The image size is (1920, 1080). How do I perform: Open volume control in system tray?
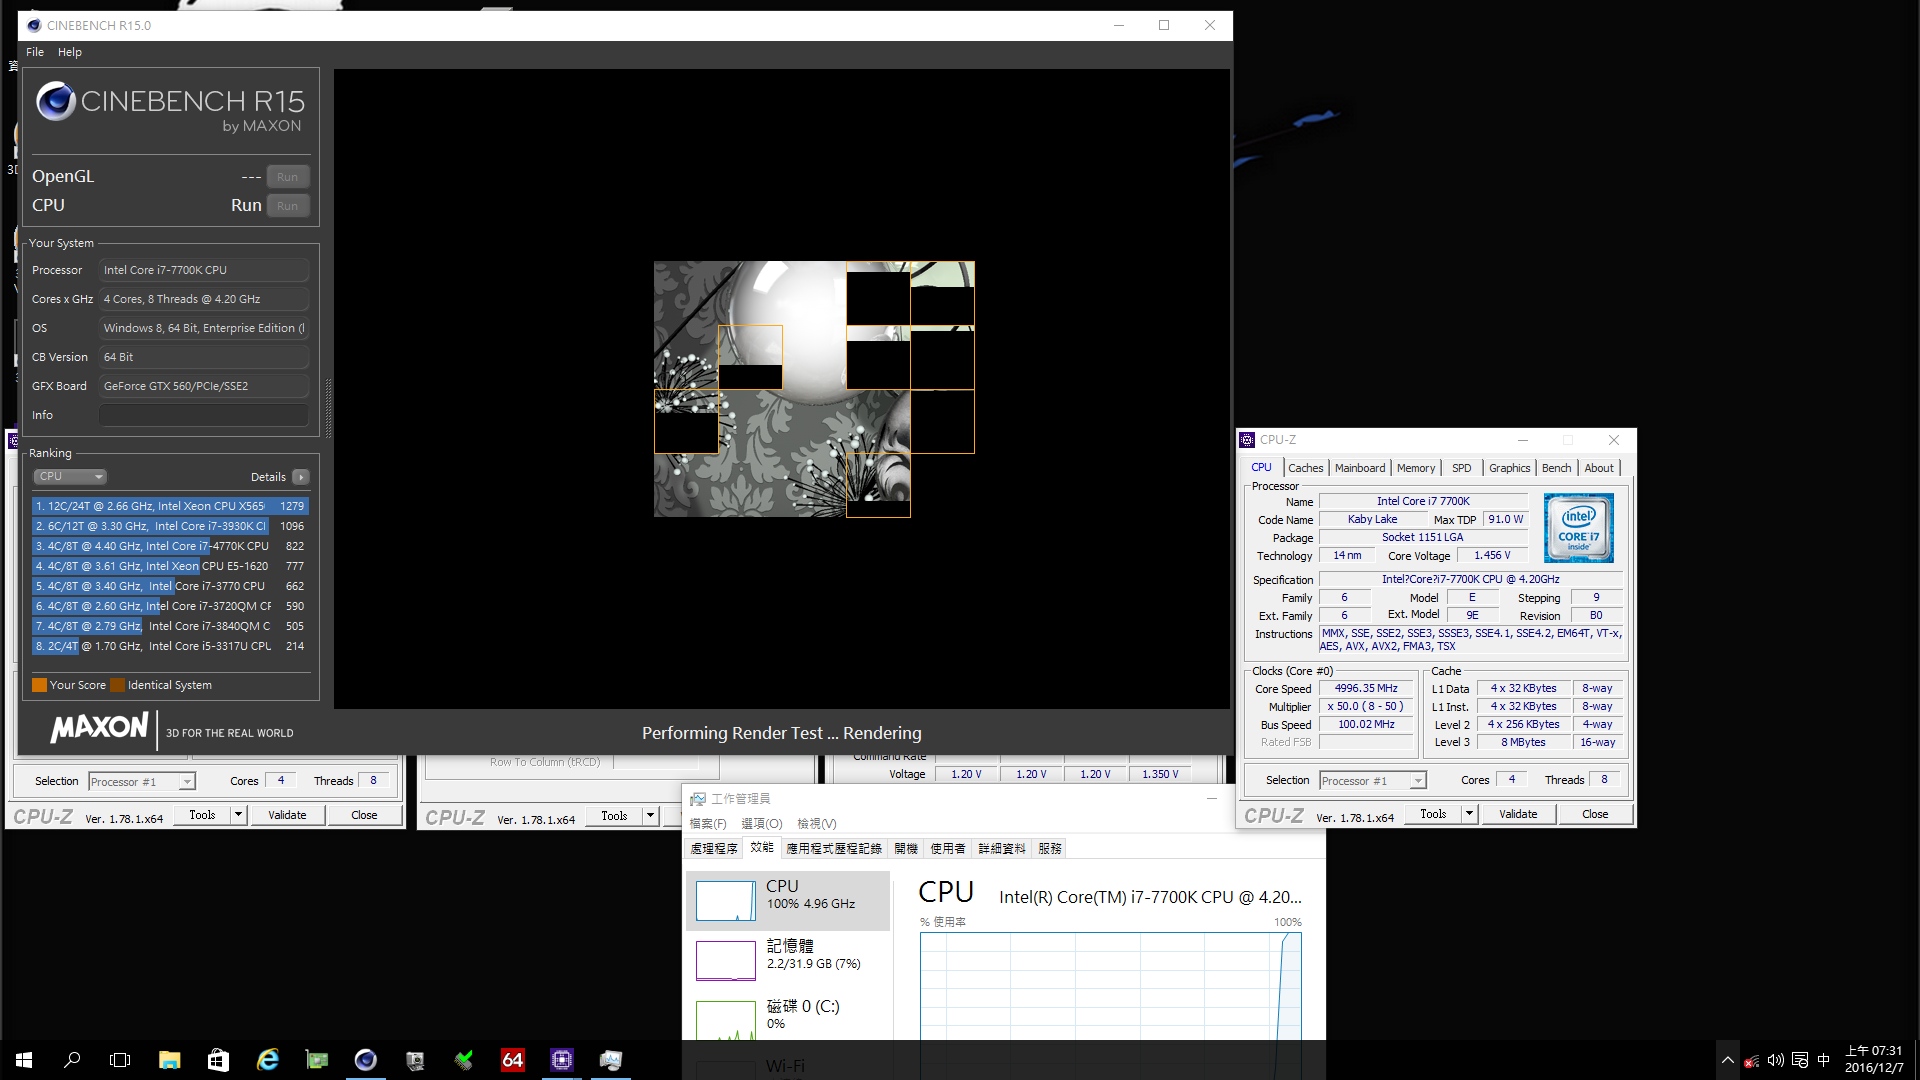click(1775, 1060)
